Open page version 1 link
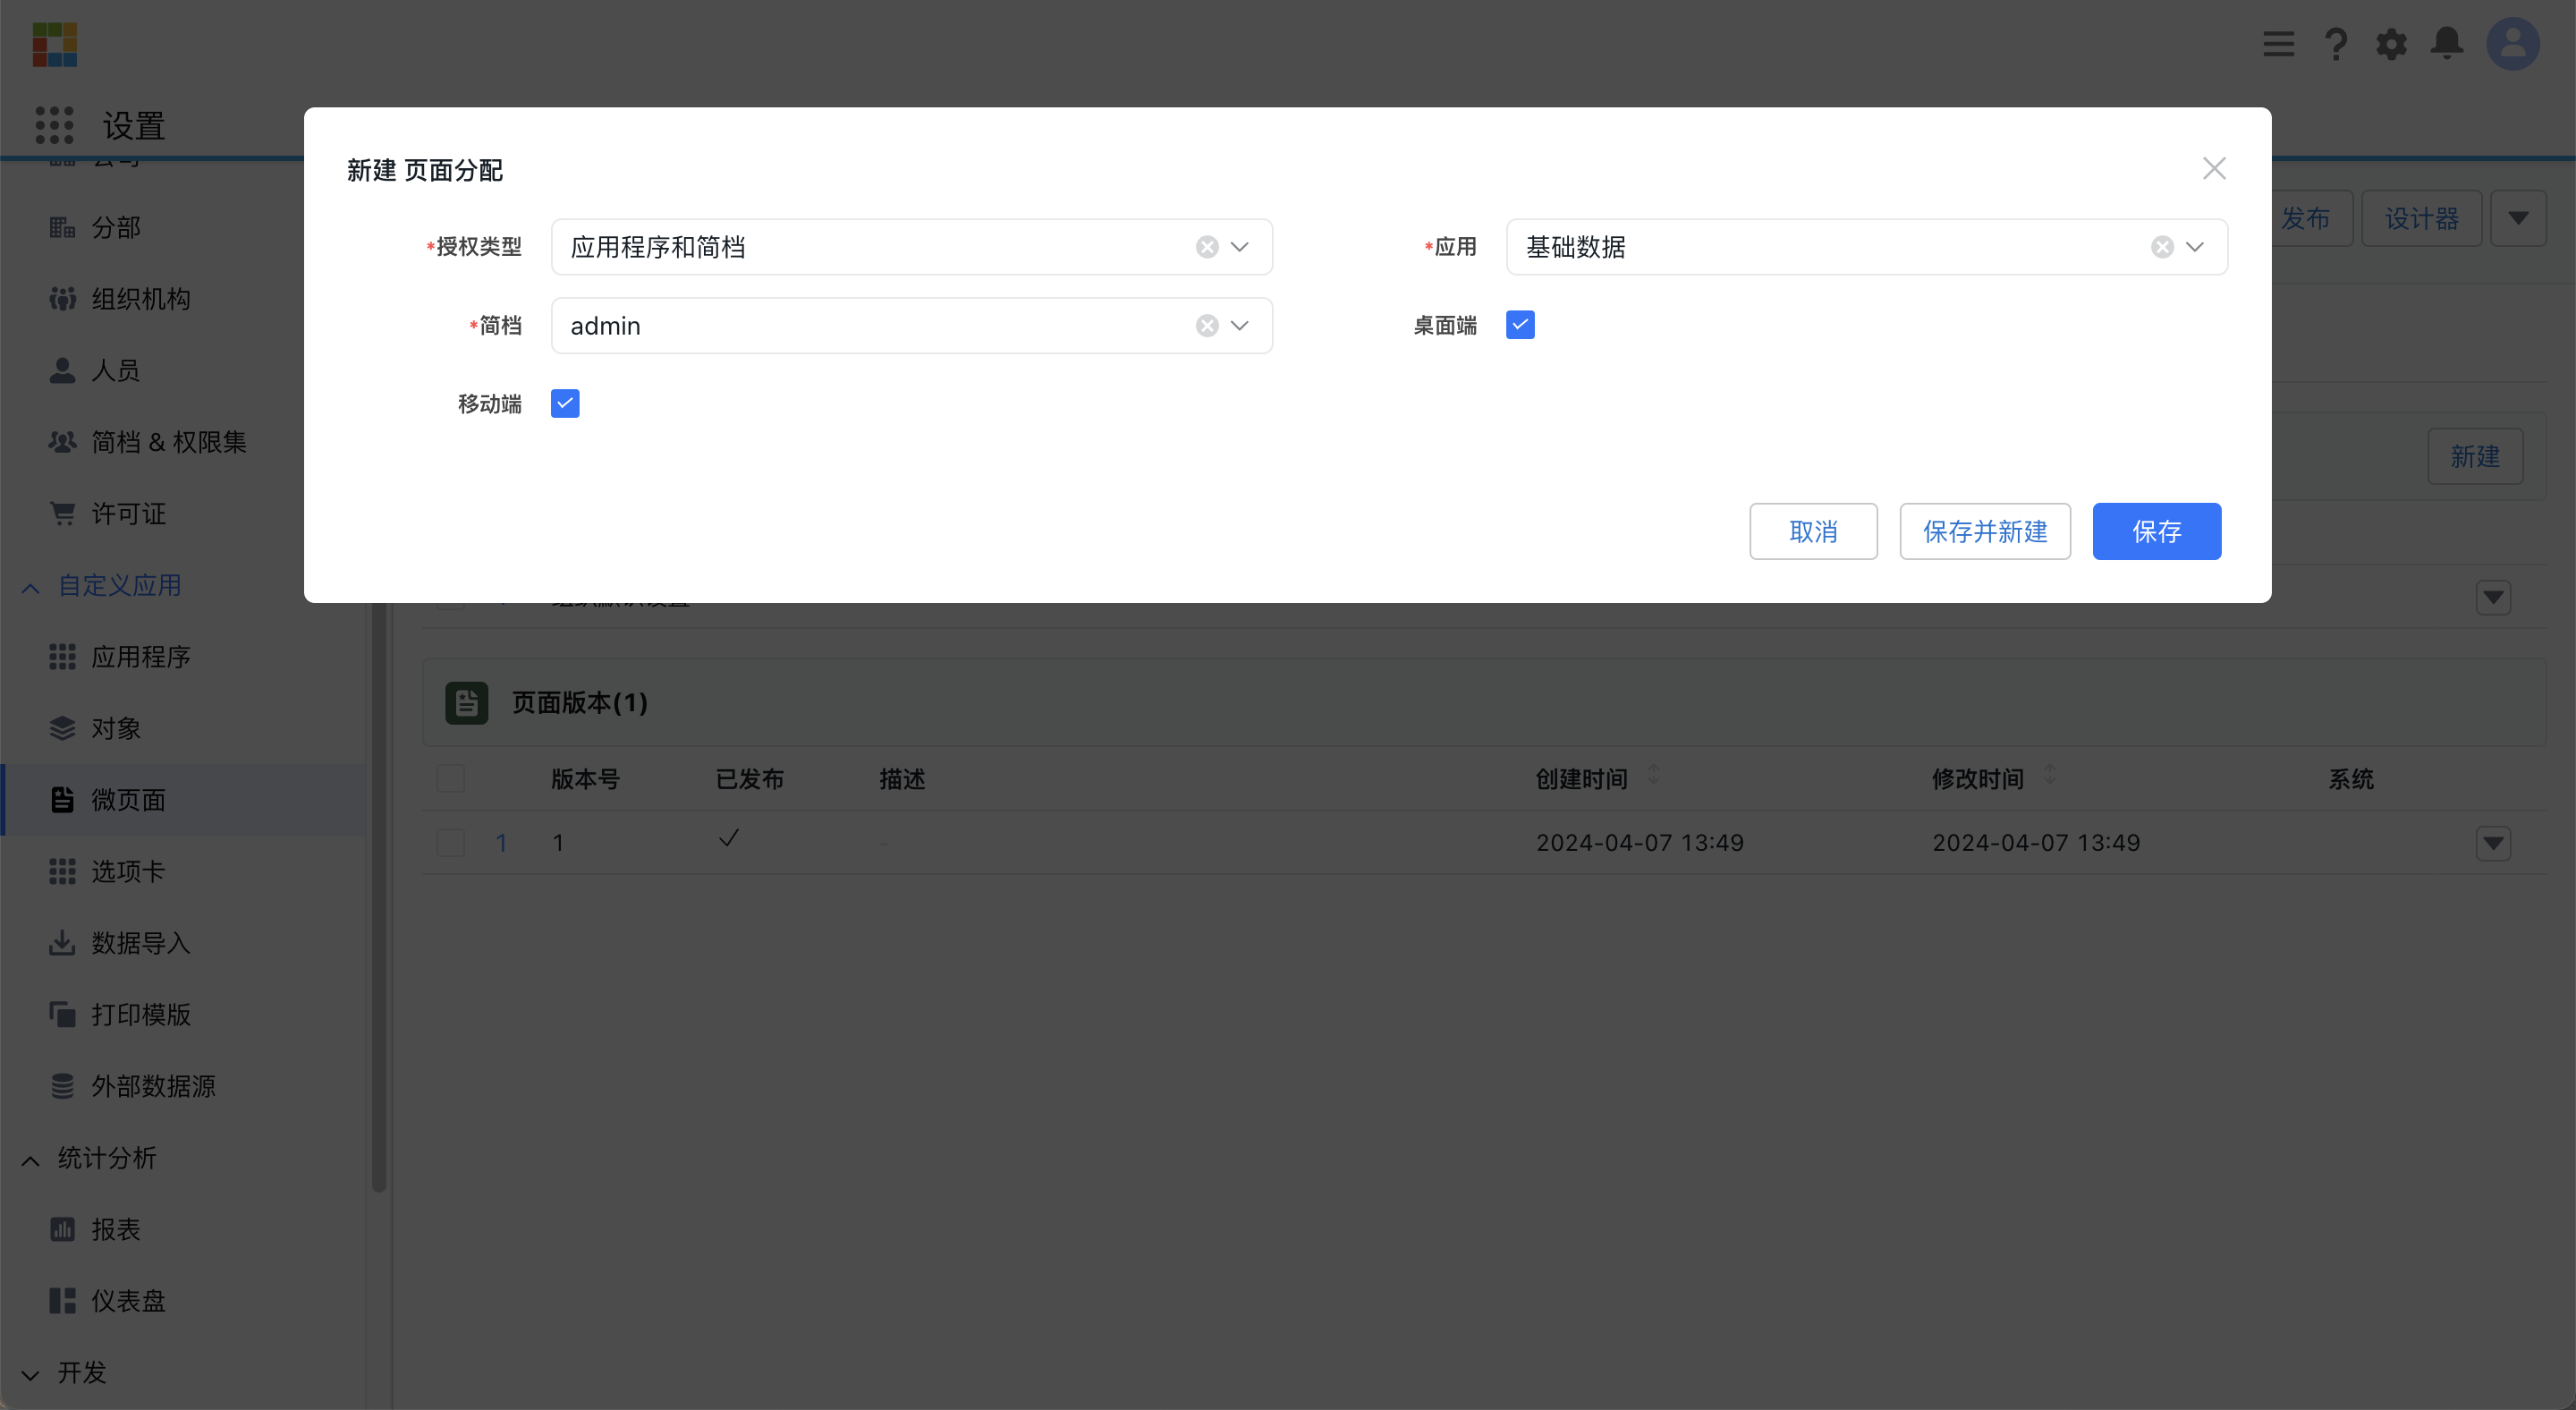The width and height of the screenshot is (2576, 1410). point(501,842)
